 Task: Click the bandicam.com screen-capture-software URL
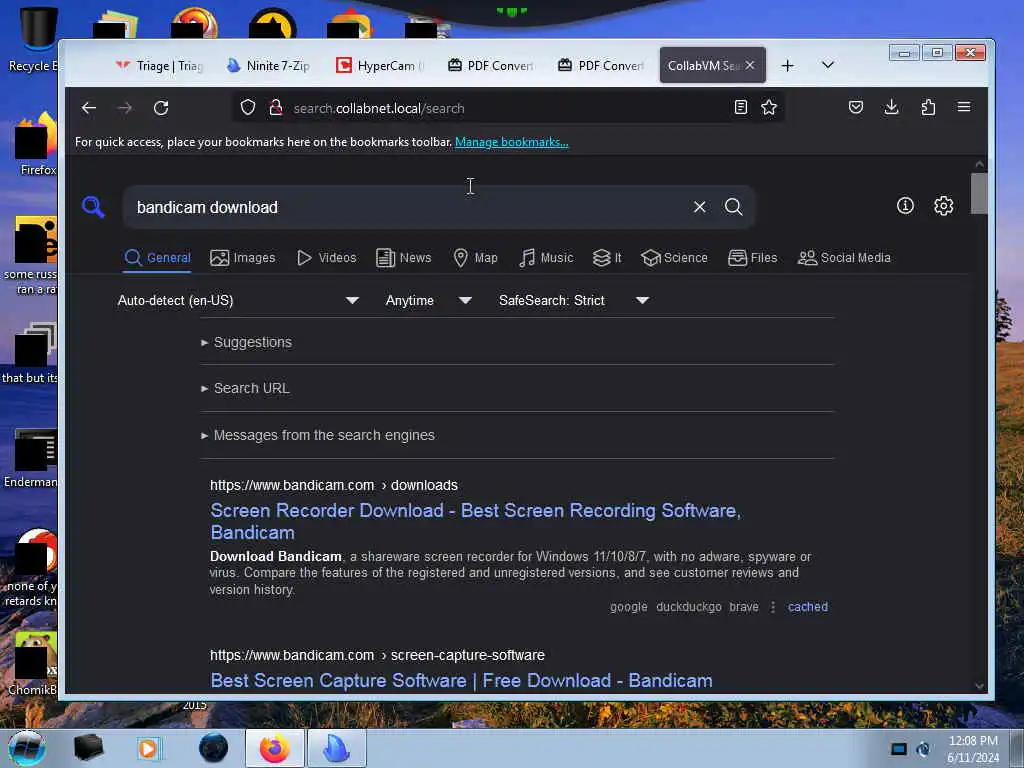coord(377,655)
